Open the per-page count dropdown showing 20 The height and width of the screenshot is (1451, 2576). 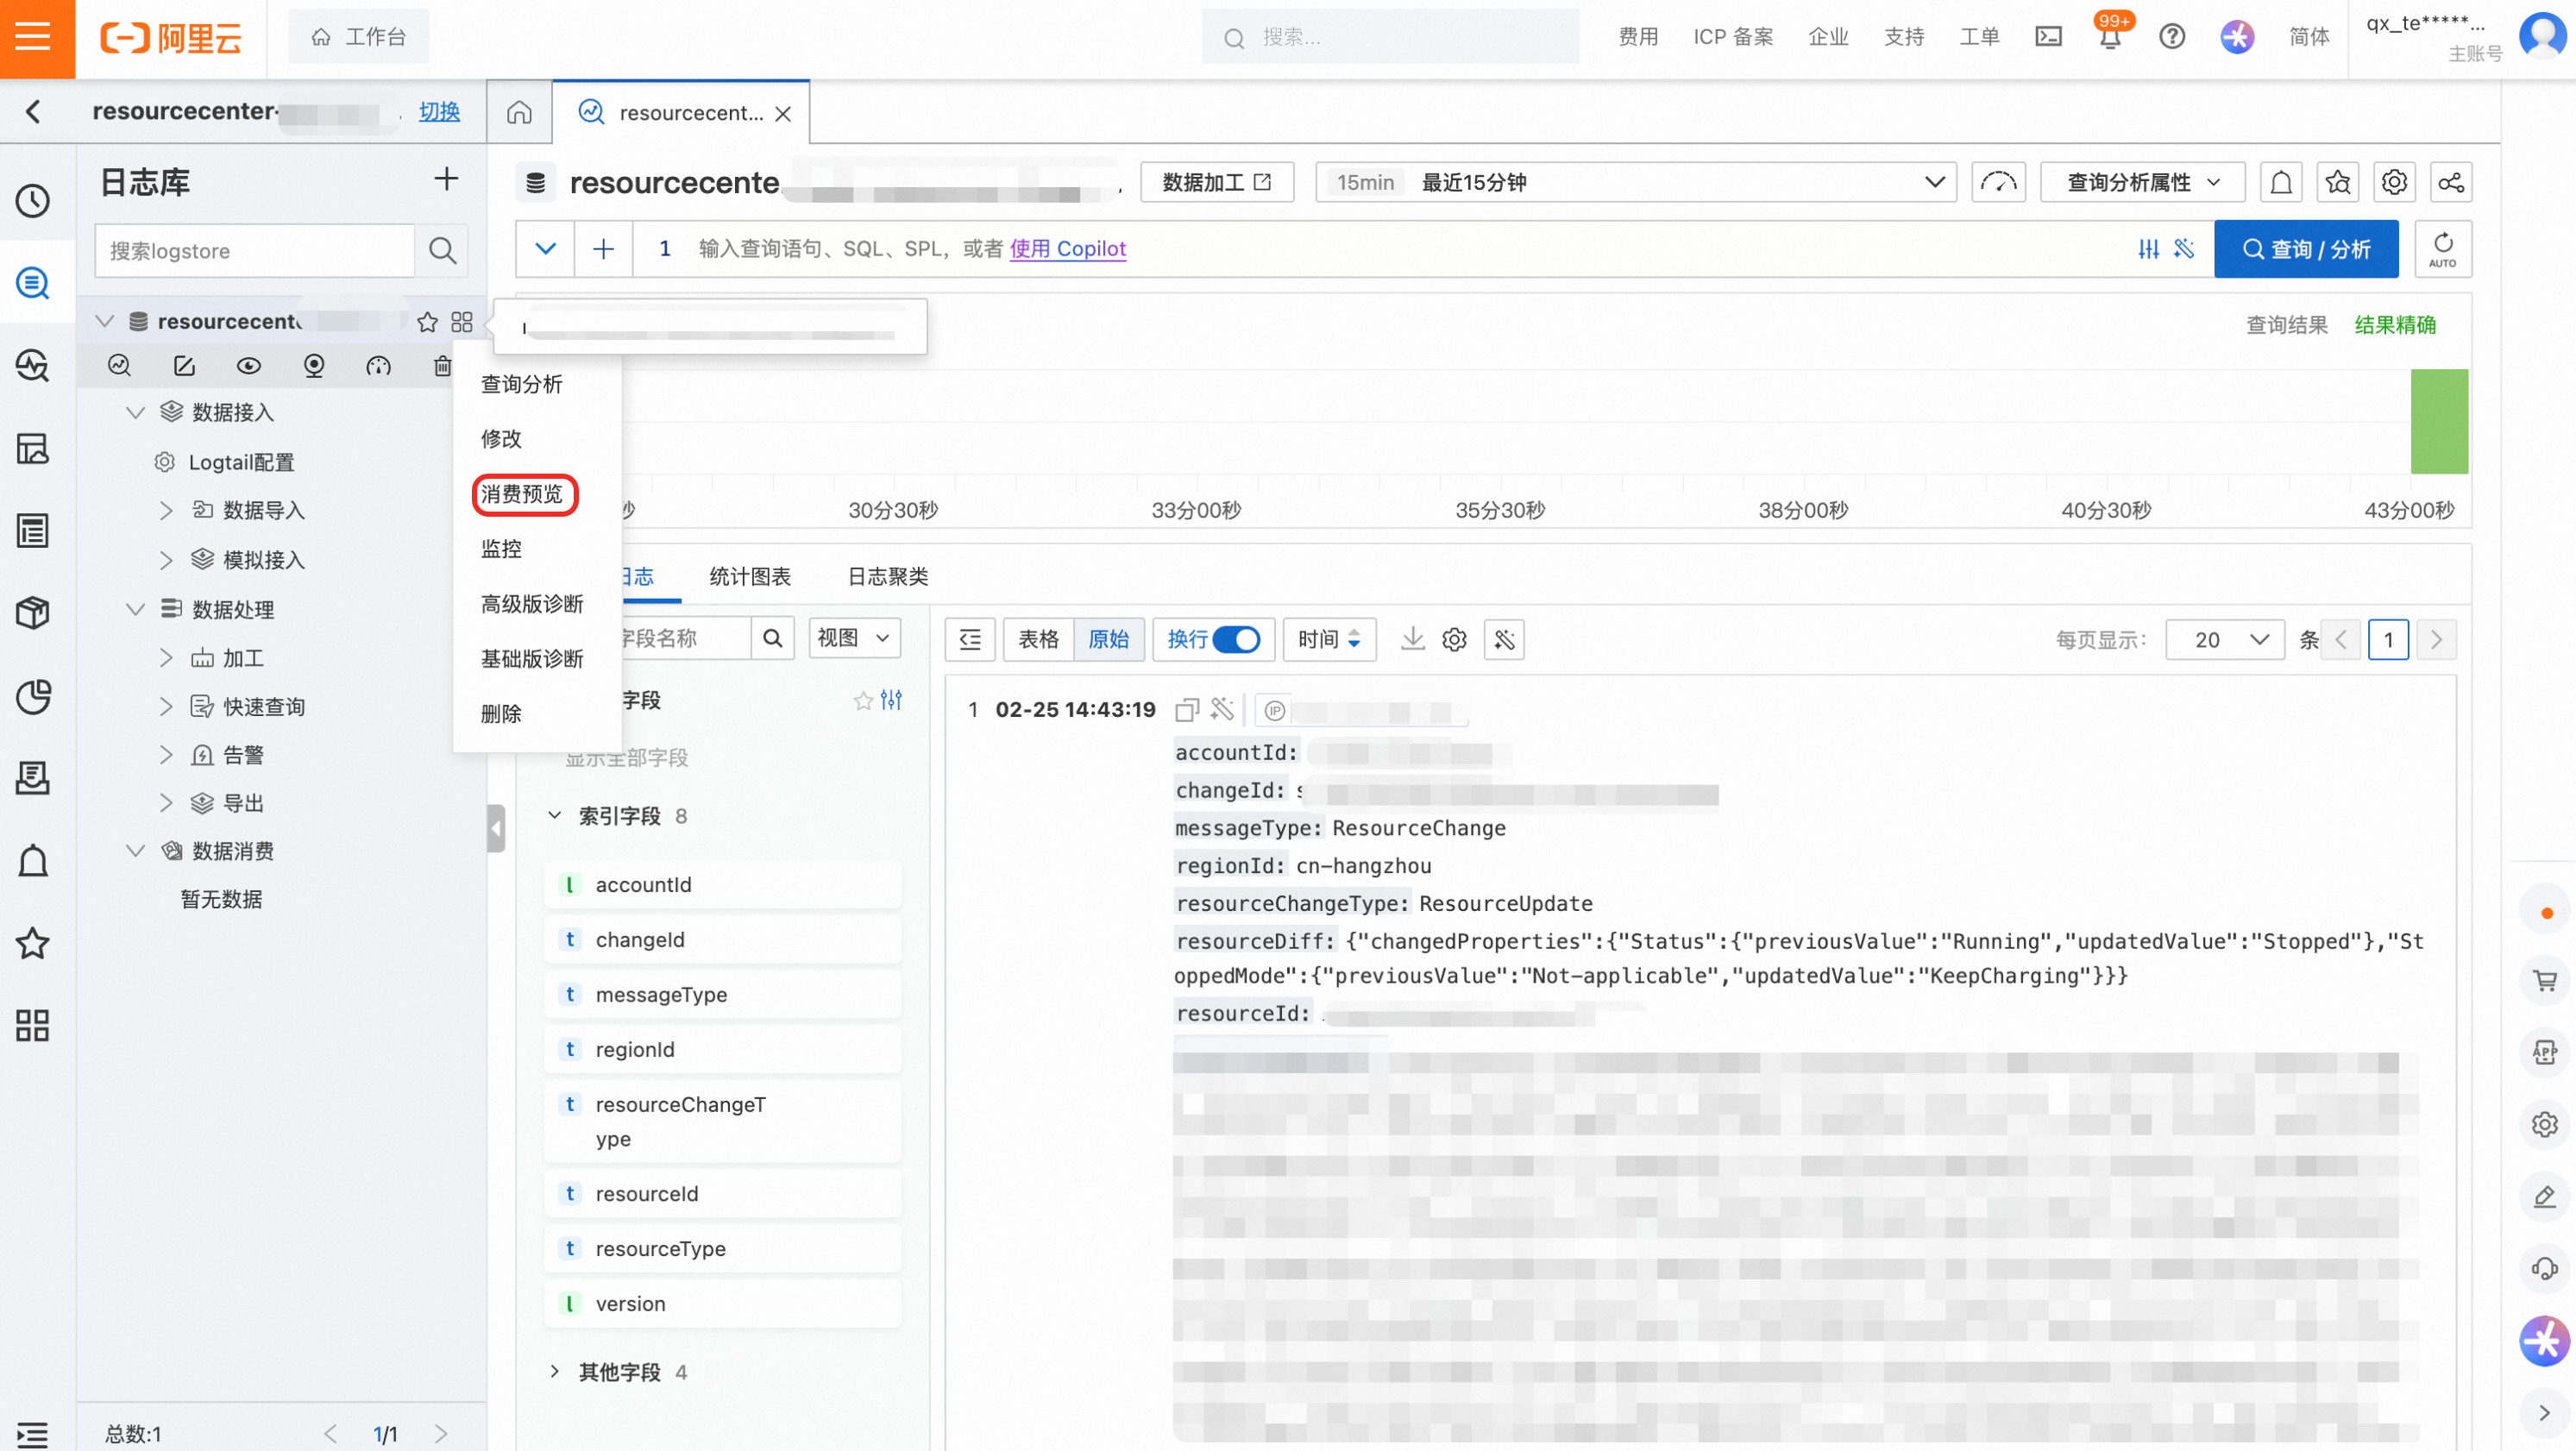pyautogui.click(x=2224, y=639)
